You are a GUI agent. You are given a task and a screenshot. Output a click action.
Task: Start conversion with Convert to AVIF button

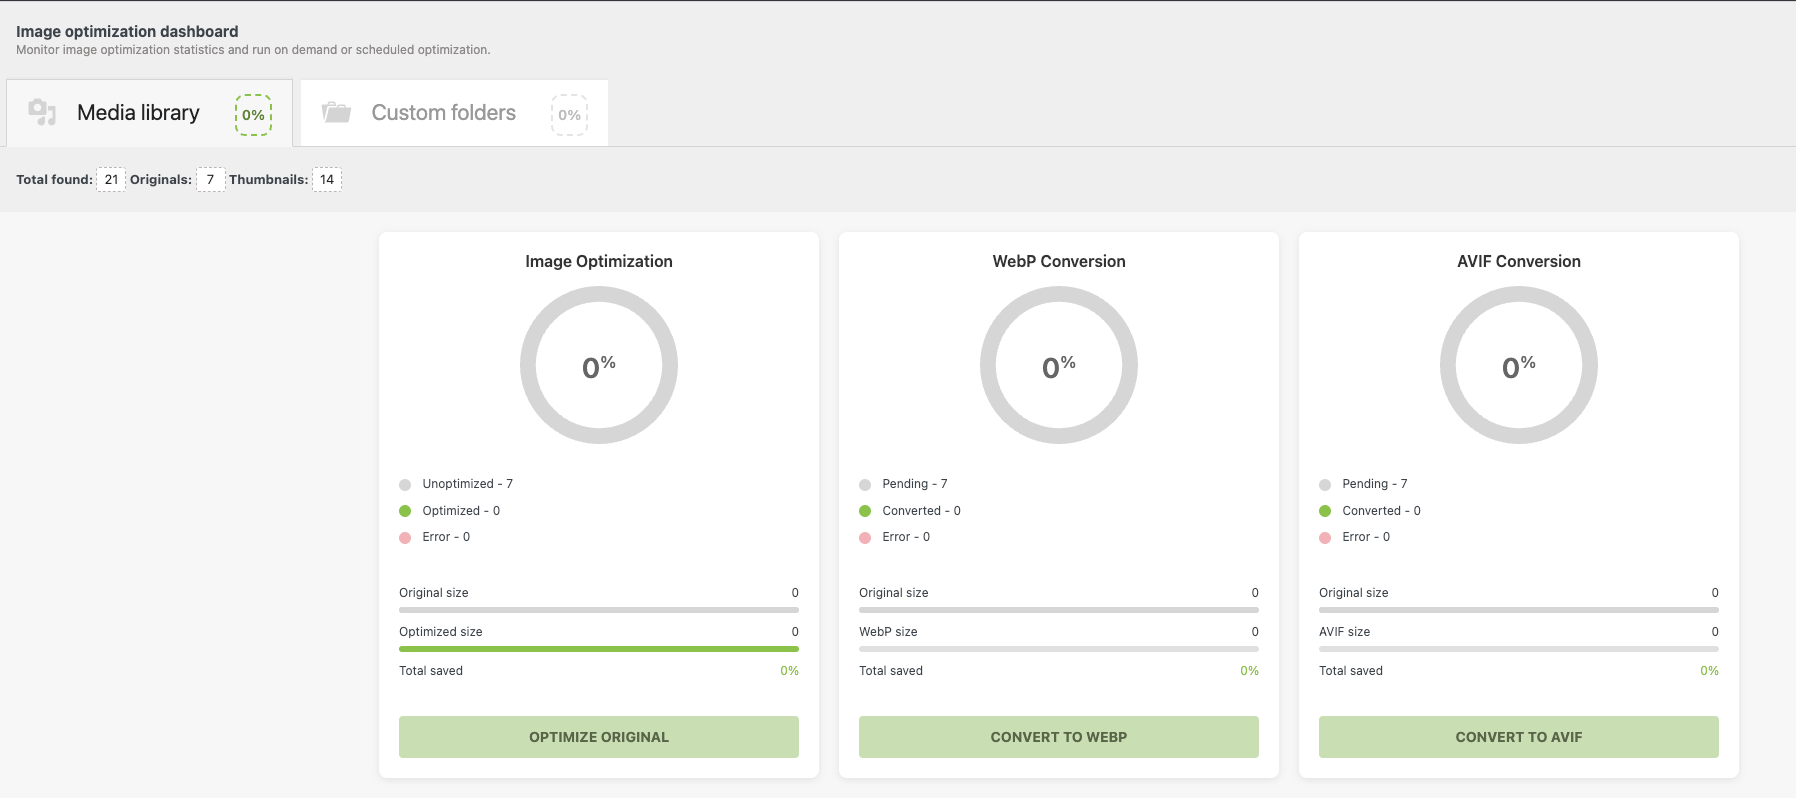pos(1518,737)
